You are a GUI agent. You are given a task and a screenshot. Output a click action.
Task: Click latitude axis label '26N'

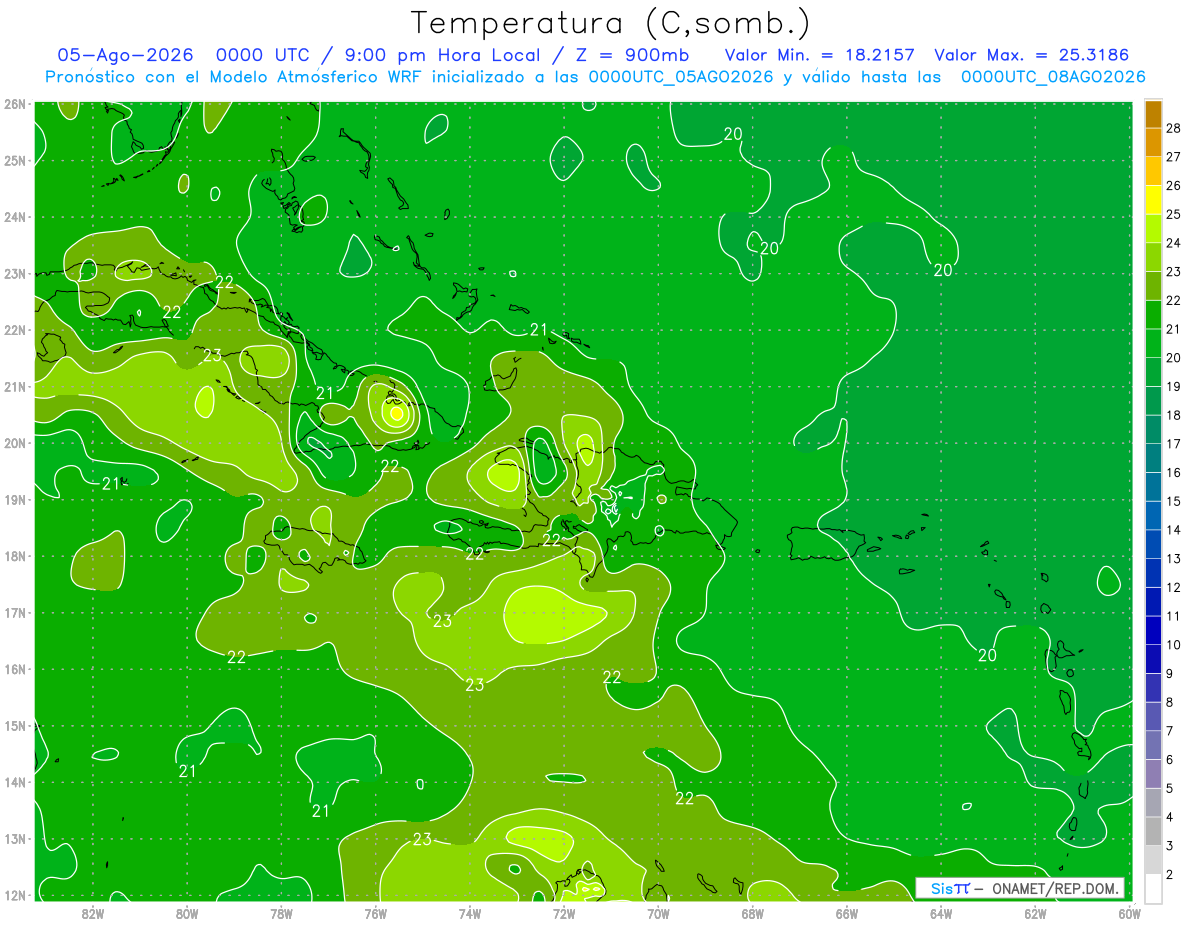[15, 104]
